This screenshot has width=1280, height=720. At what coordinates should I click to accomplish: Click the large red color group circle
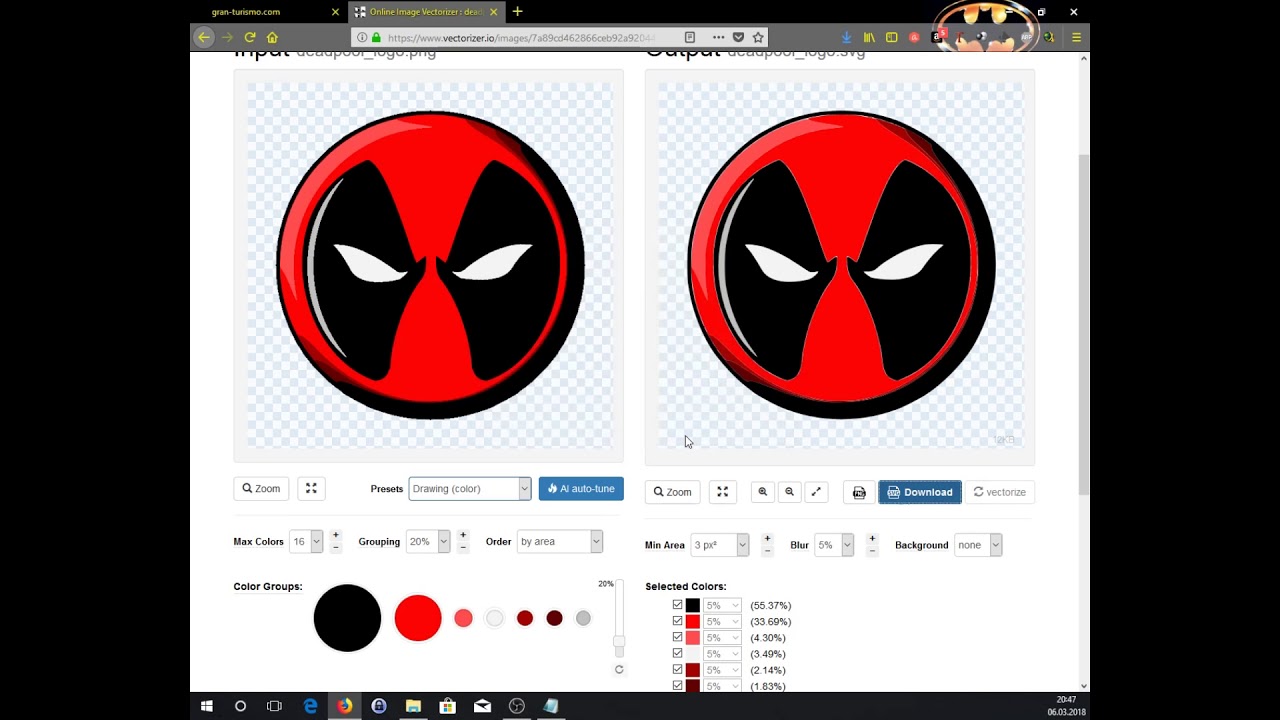point(418,618)
